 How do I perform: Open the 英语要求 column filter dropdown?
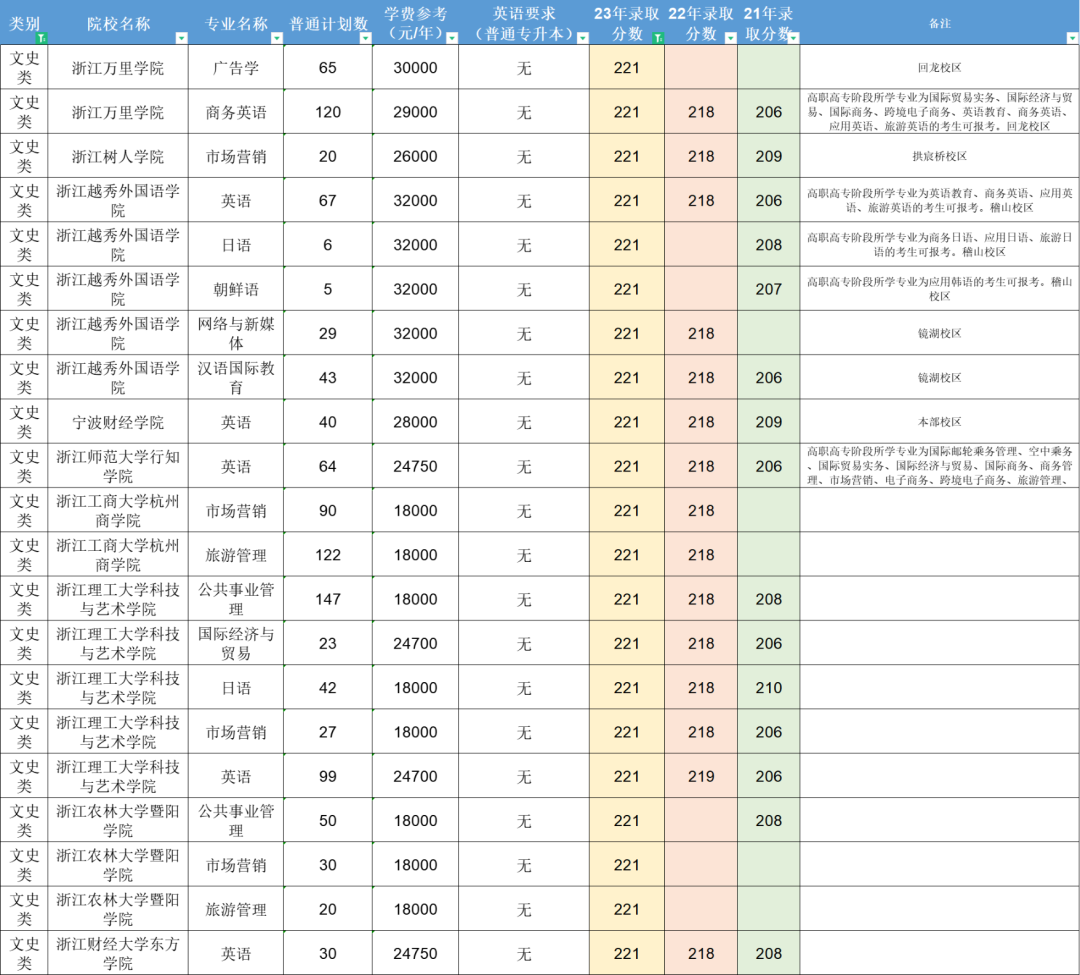[582, 38]
